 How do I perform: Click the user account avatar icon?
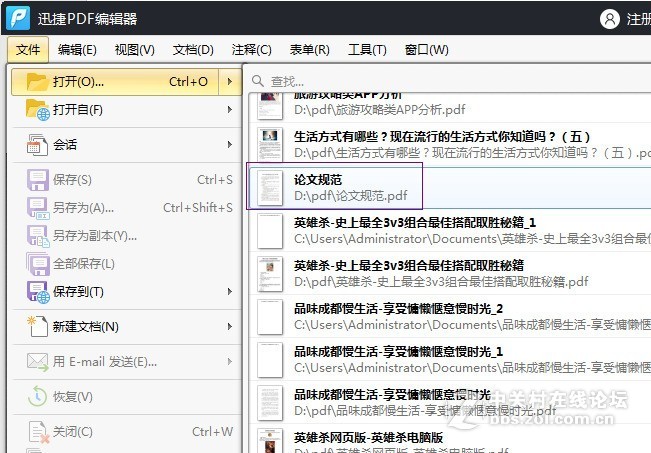coord(609,19)
